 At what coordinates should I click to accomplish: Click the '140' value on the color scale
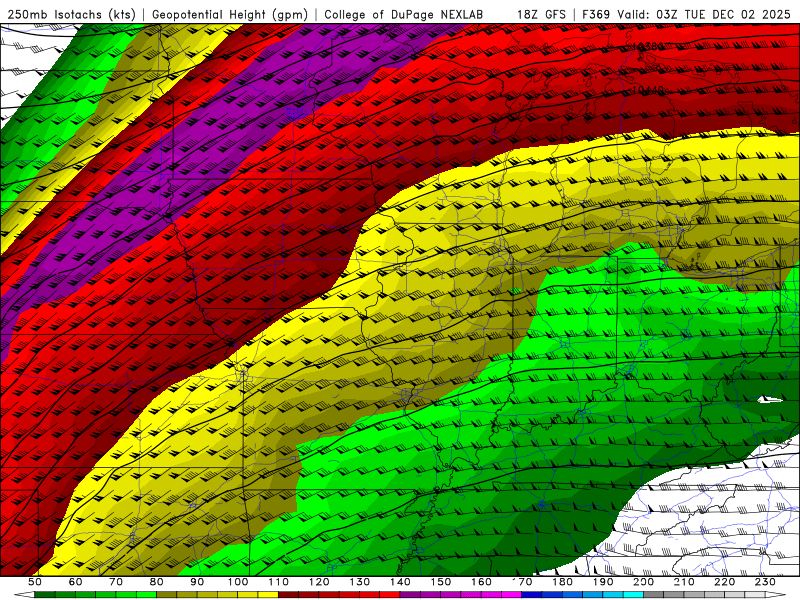pyautogui.click(x=401, y=582)
